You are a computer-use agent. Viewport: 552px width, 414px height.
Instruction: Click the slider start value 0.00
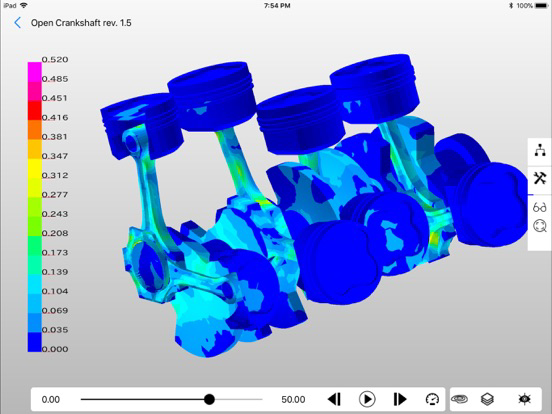click(51, 400)
